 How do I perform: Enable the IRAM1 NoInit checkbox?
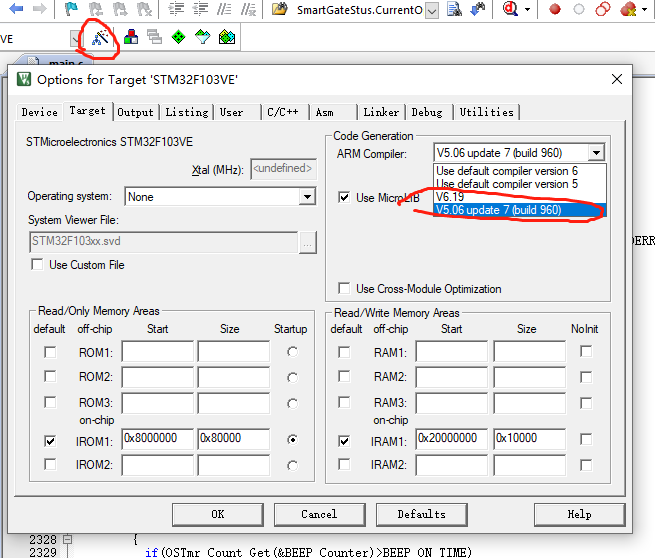tap(586, 439)
